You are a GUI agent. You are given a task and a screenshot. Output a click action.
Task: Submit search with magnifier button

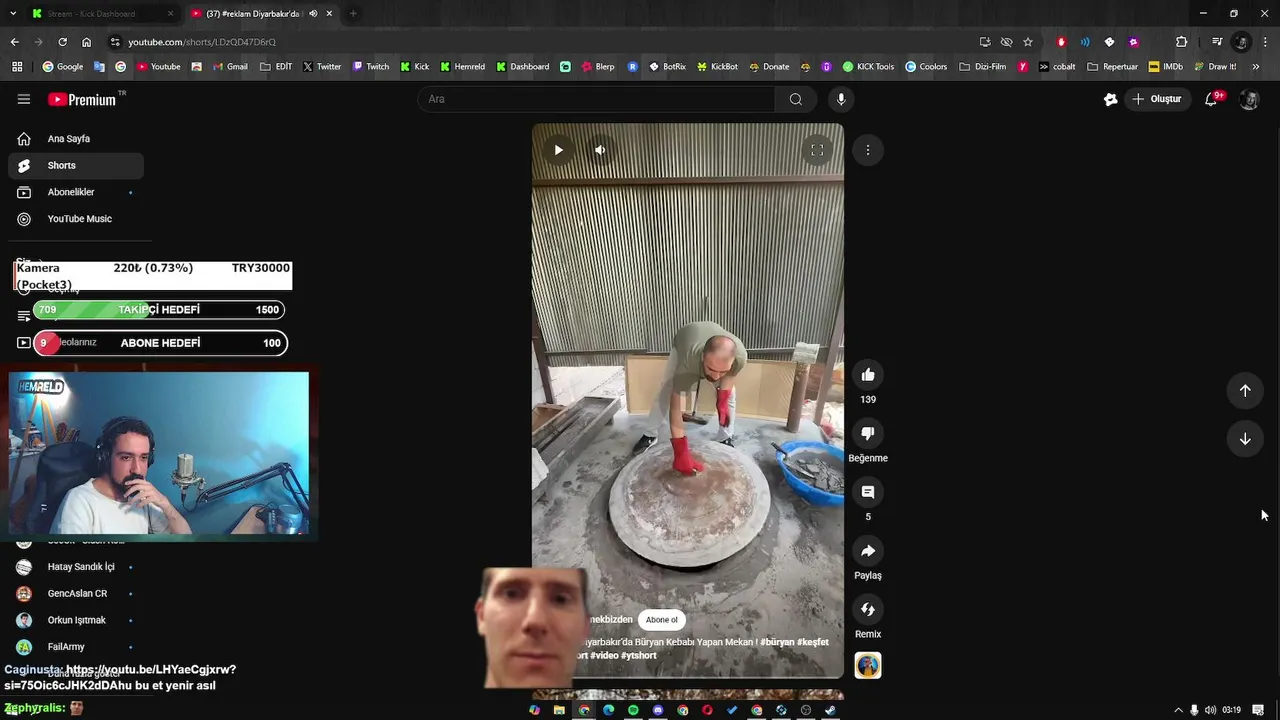click(x=796, y=99)
